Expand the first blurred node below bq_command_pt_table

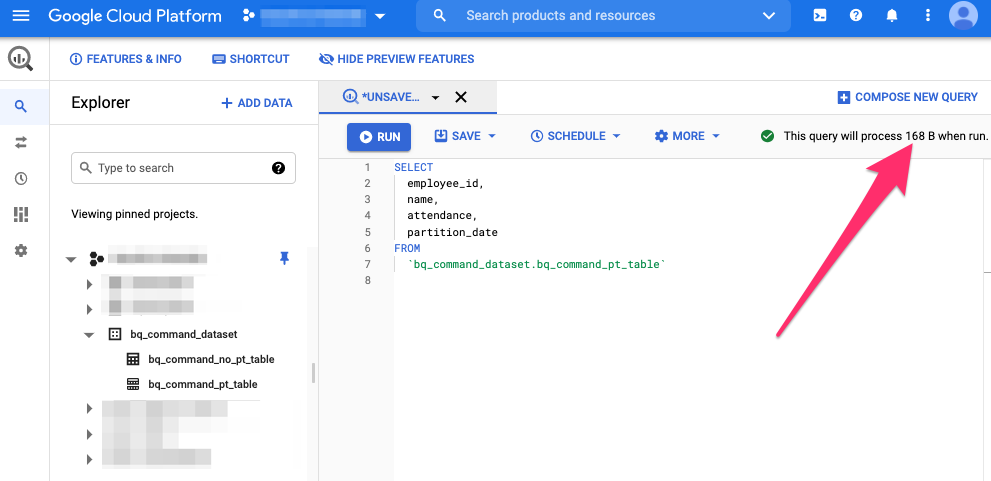pos(89,409)
